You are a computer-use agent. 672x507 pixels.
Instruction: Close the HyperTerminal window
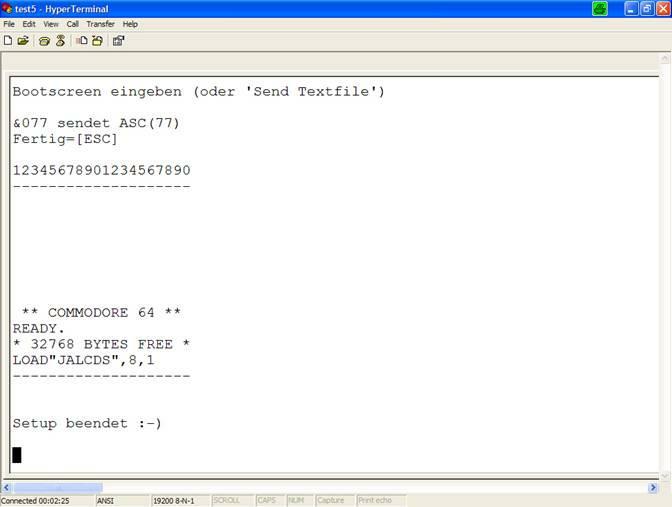[x=663, y=9]
